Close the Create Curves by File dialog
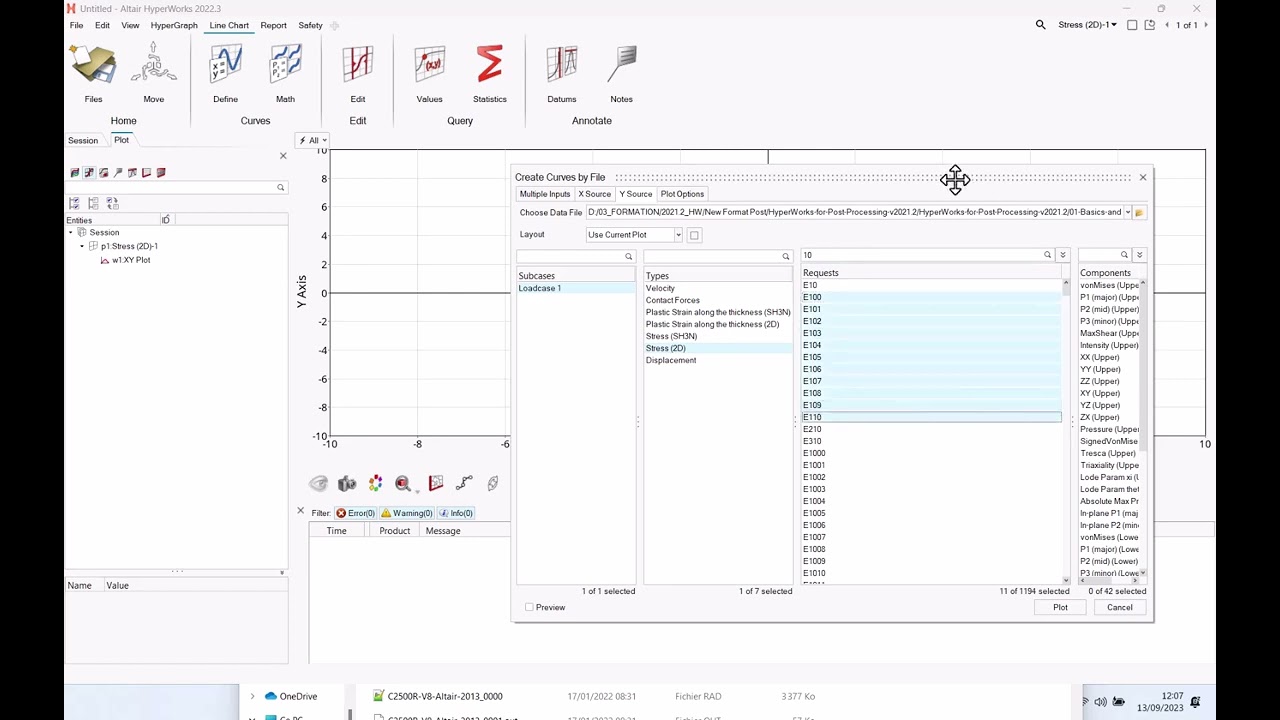This screenshot has height=720, width=1280. [1143, 177]
